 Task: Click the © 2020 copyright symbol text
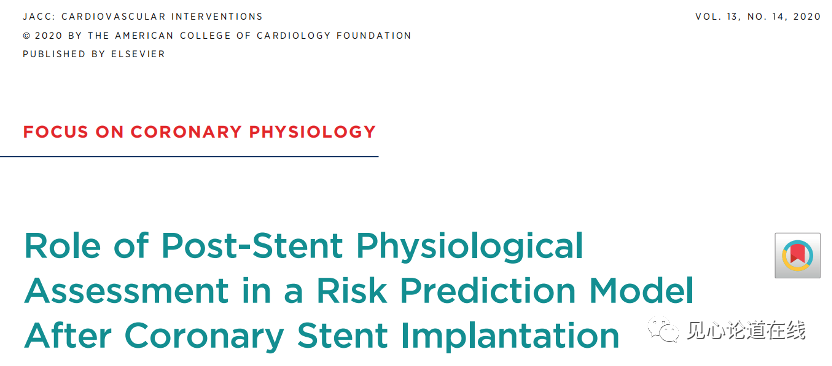click(x=42, y=36)
